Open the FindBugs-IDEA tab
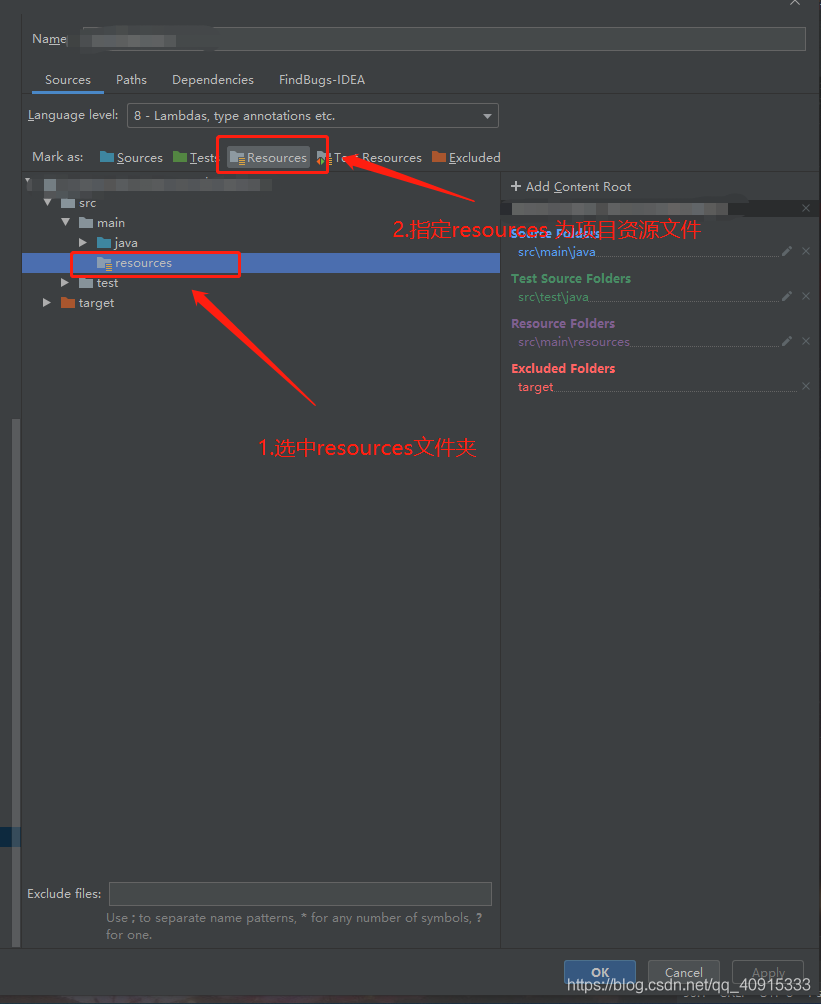821x1004 pixels. [x=322, y=79]
